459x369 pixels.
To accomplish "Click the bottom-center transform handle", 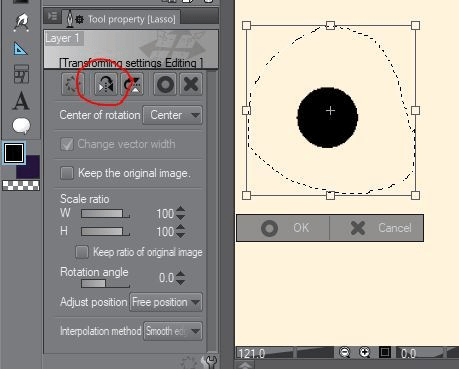I will click(x=330, y=195).
